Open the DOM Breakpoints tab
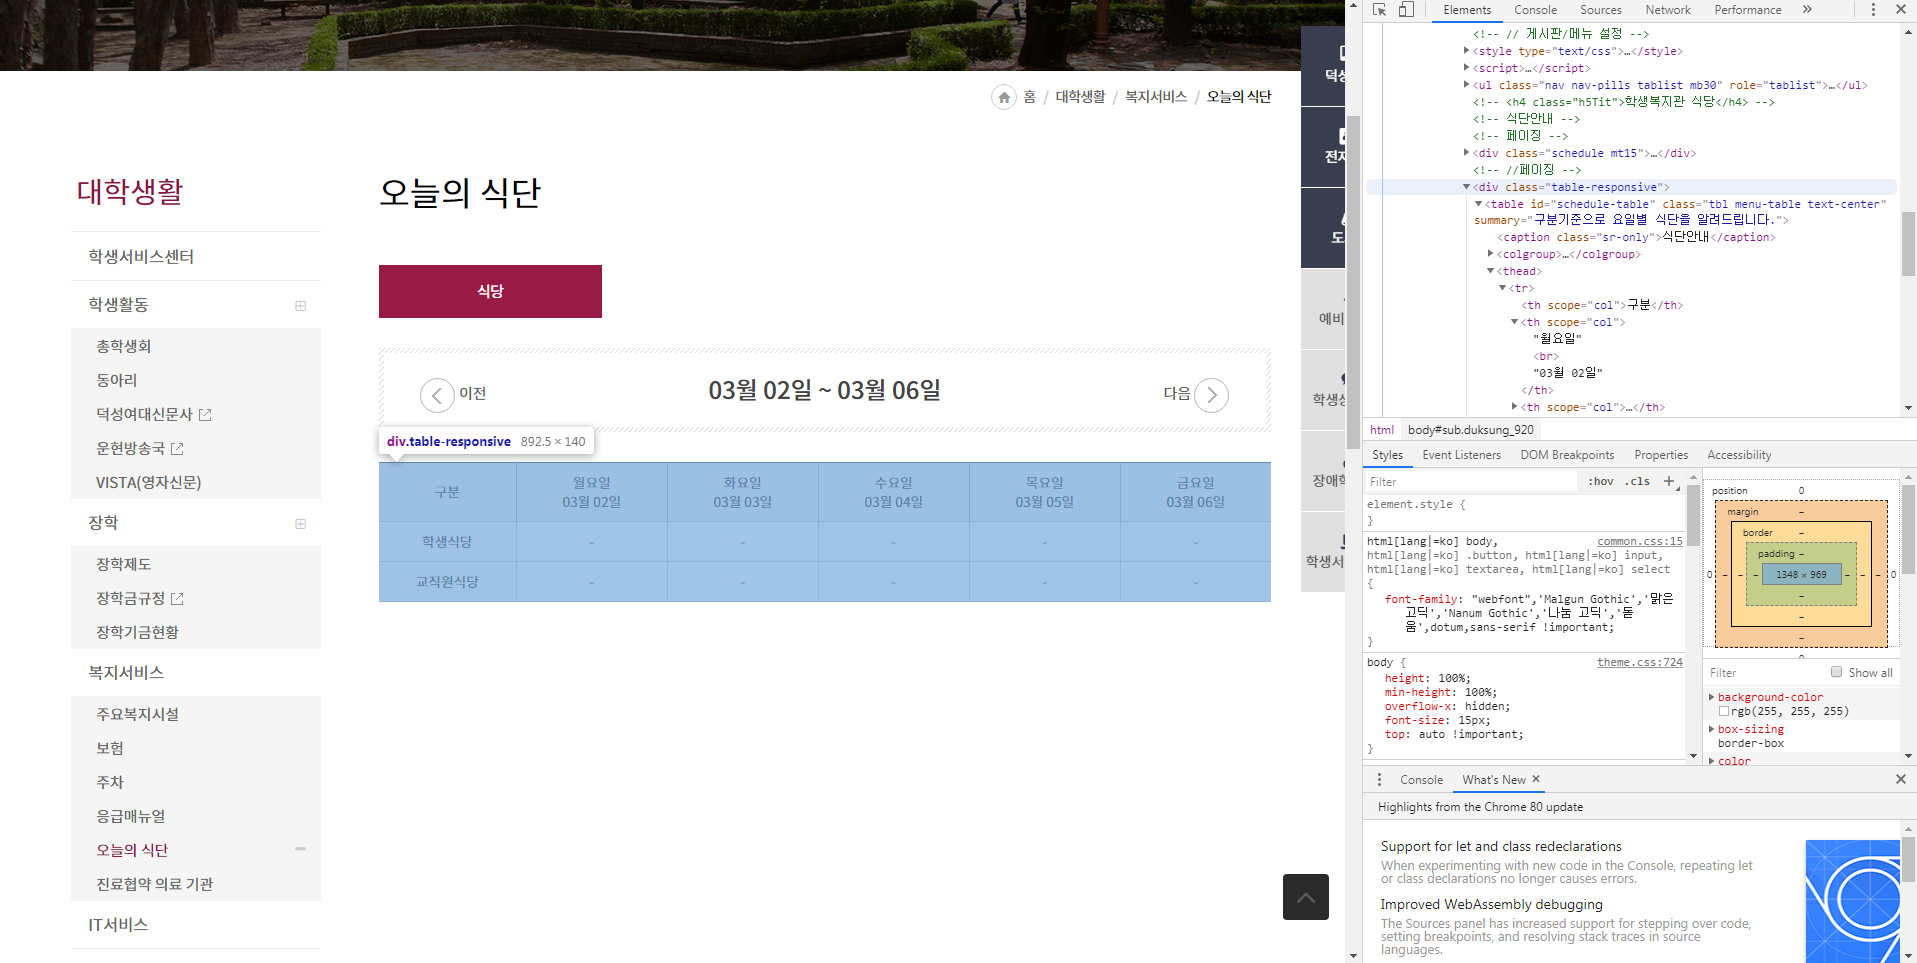 click(x=1567, y=455)
